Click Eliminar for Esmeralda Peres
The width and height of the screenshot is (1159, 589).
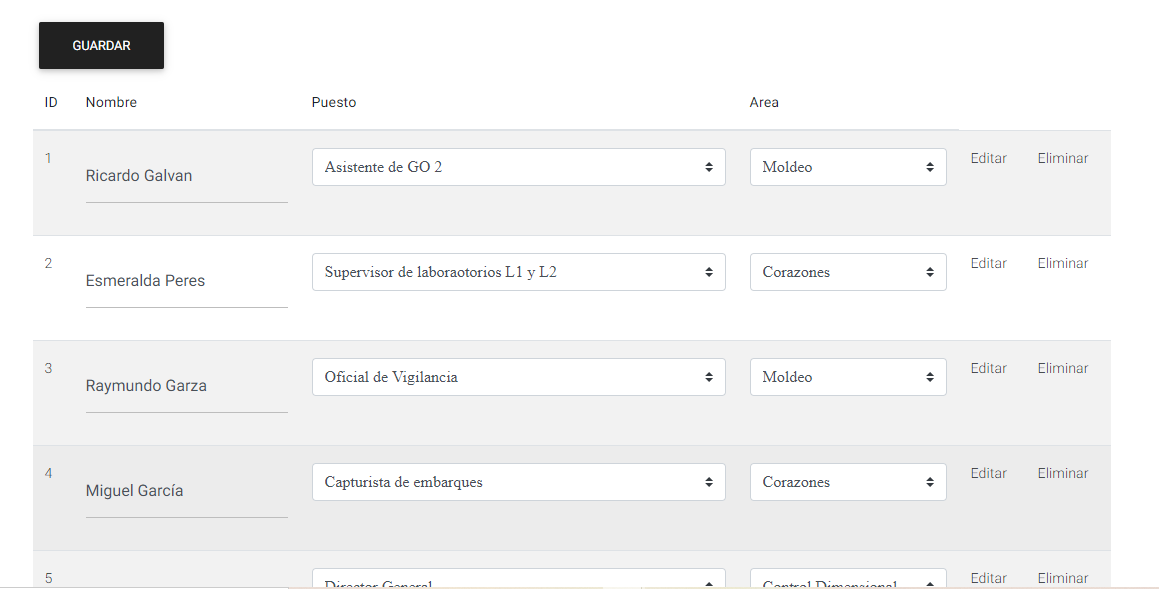(x=1062, y=263)
